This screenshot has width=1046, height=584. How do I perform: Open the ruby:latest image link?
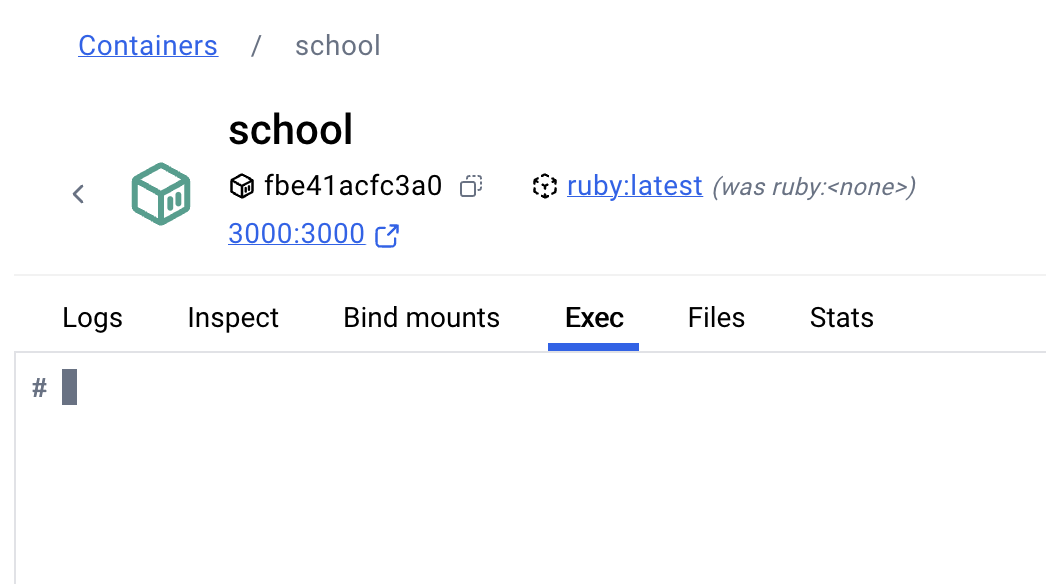point(634,186)
